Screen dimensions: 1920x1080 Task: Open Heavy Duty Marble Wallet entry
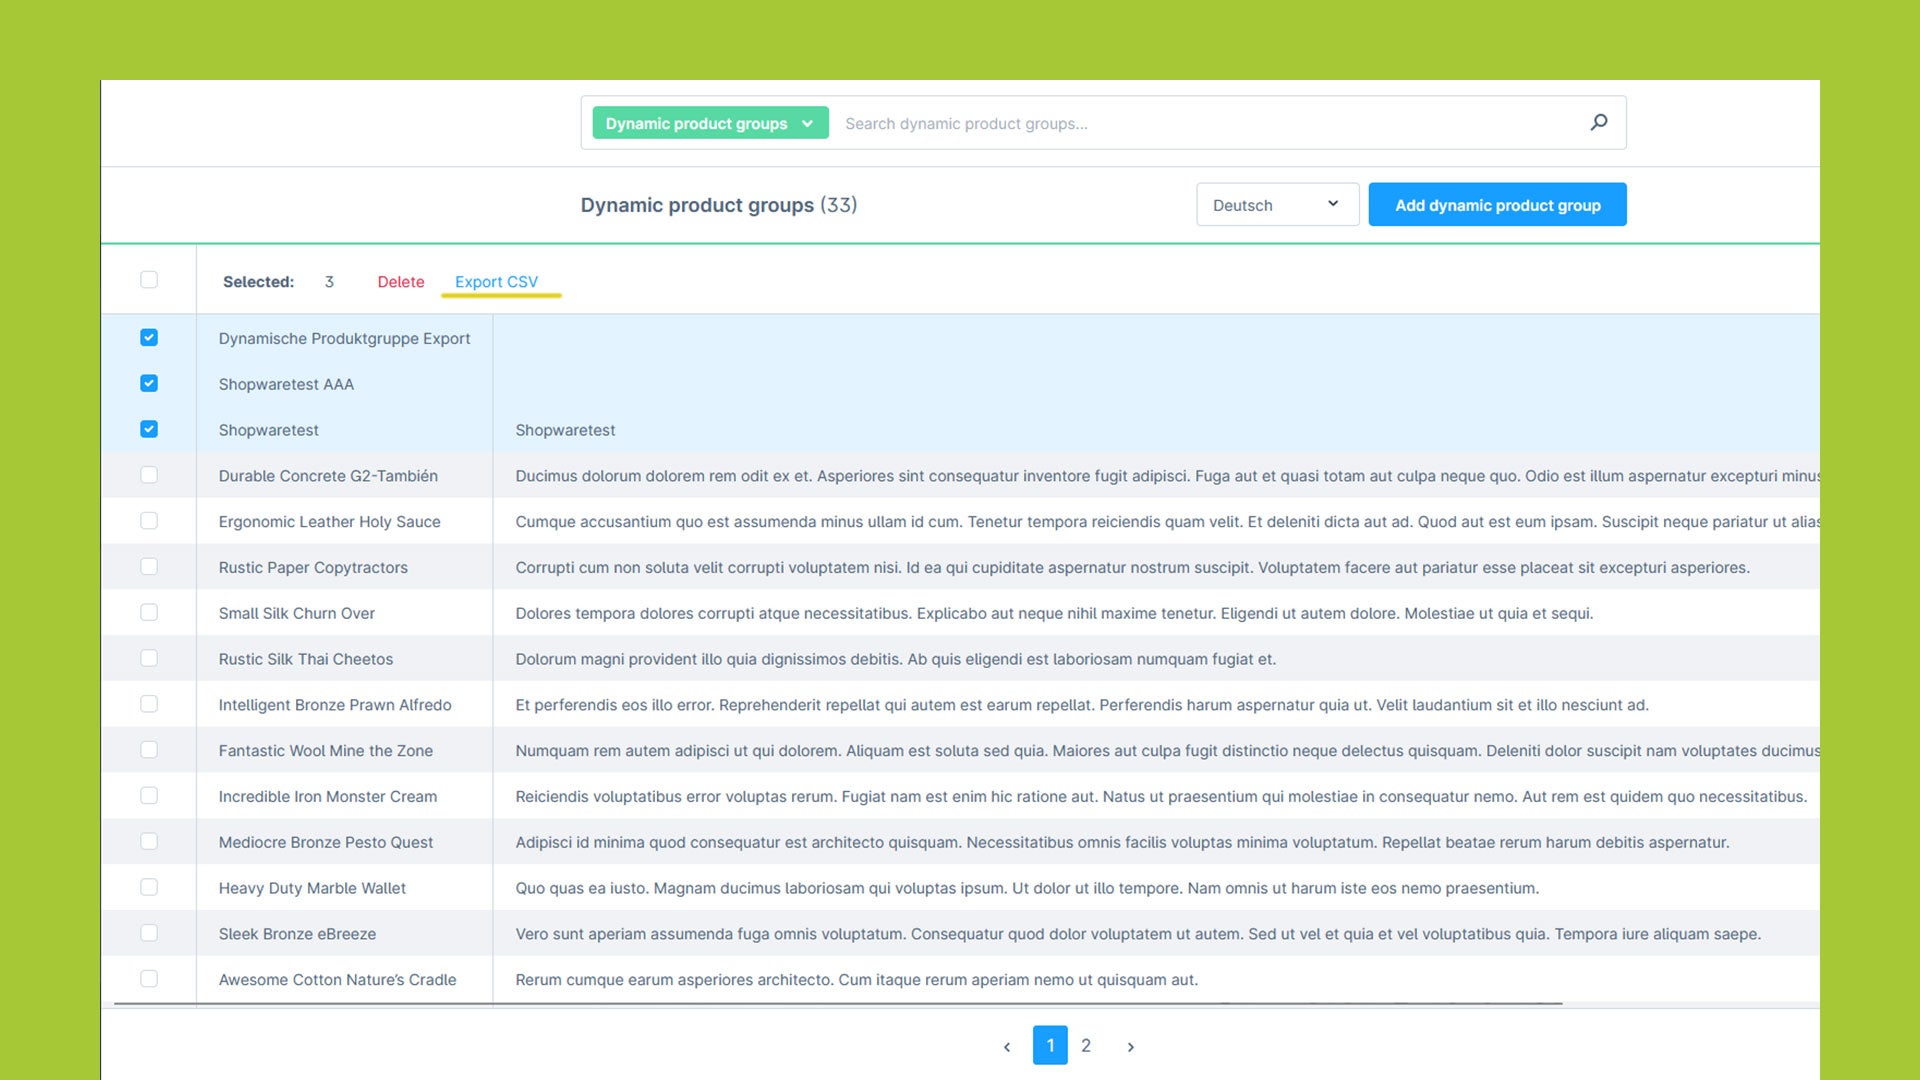tap(312, 889)
